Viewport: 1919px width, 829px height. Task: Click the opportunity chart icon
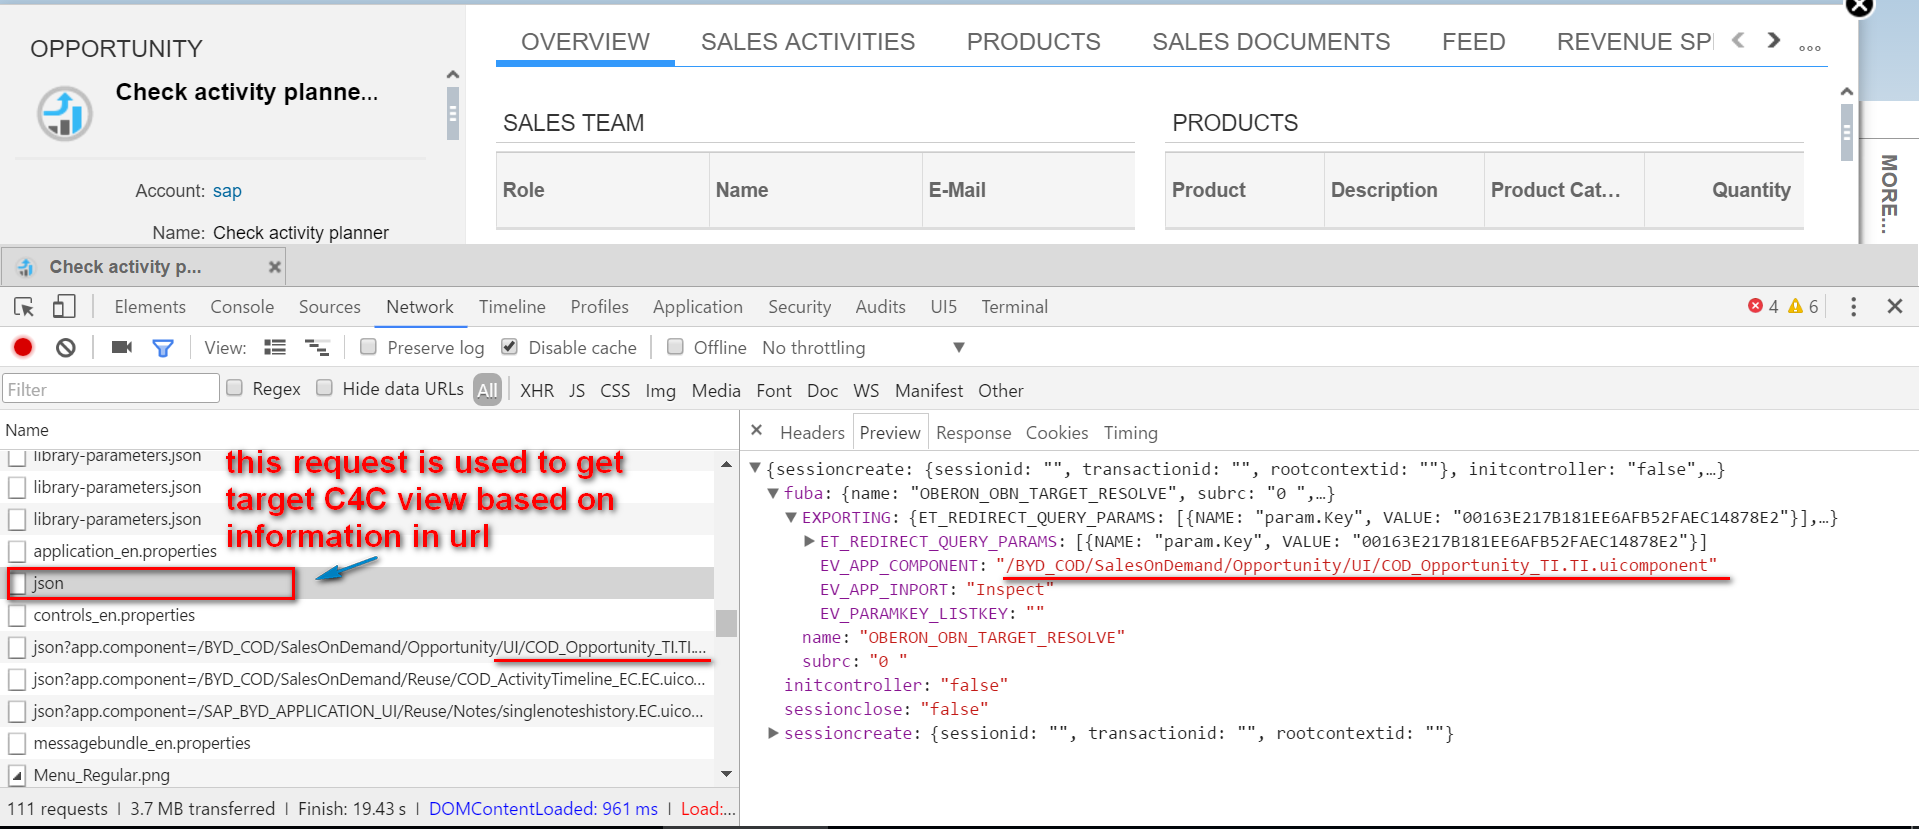click(x=65, y=113)
